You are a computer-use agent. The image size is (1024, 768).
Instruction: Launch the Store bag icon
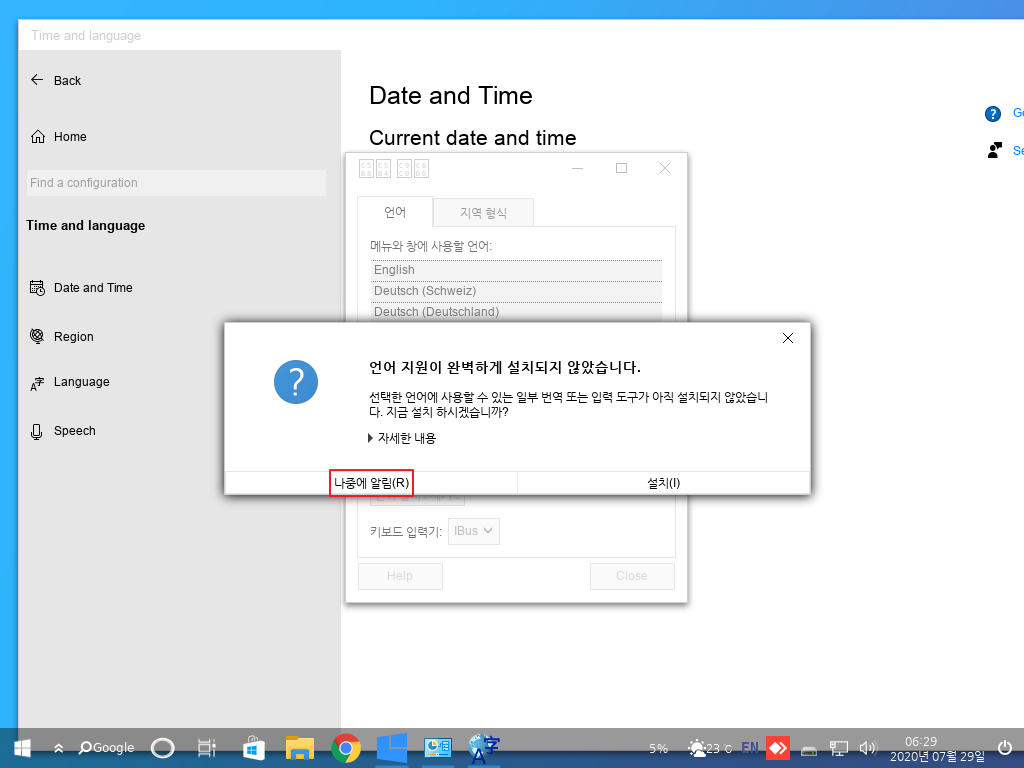point(253,748)
